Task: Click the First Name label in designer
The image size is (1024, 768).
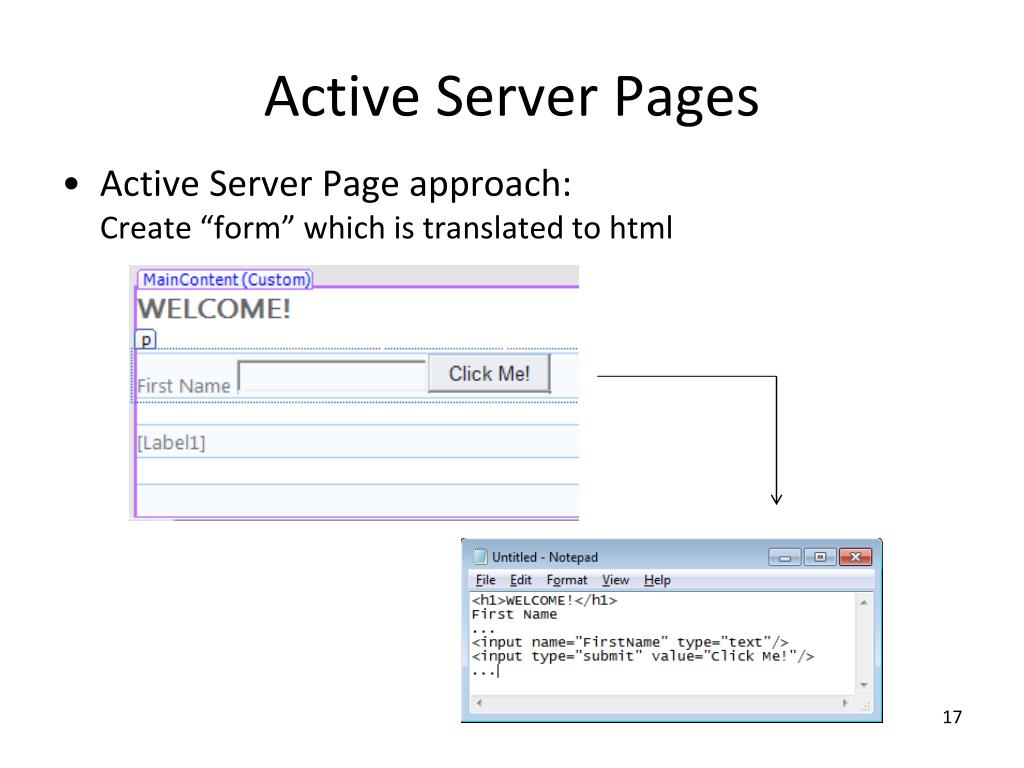Action: [x=184, y=386]
